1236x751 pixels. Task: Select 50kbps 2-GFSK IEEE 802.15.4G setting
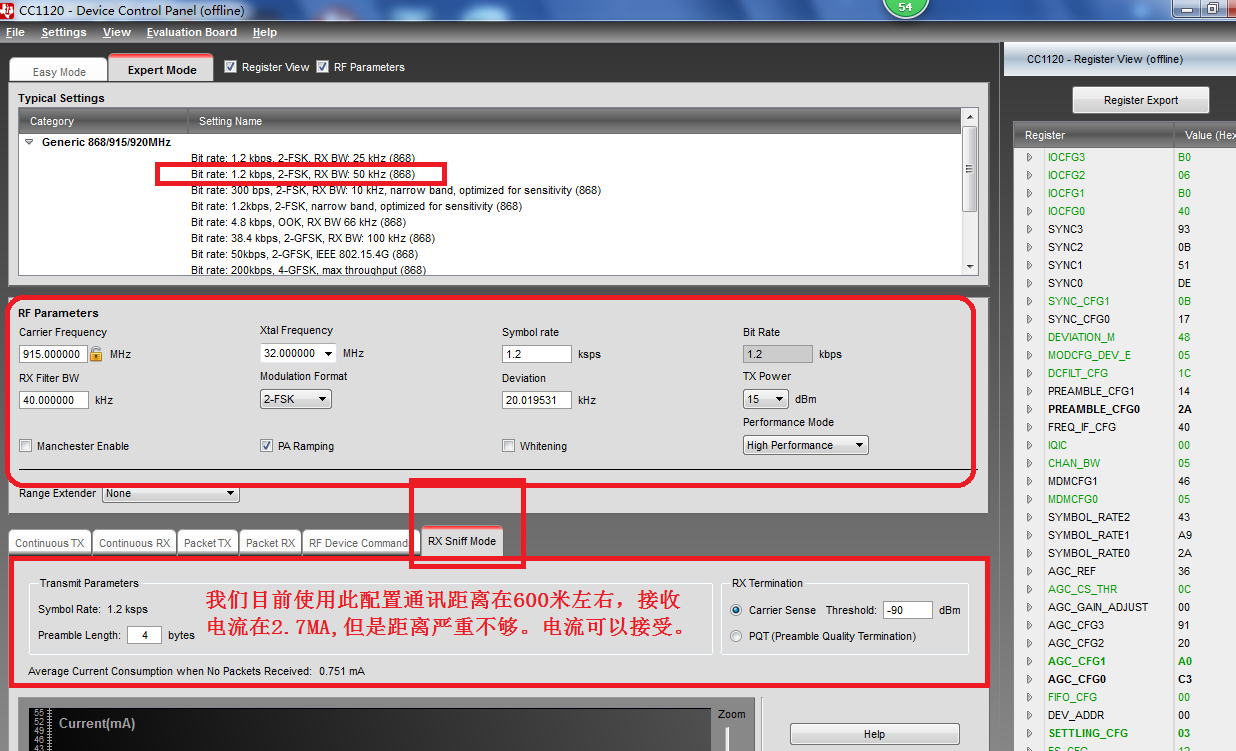(304, 254)
